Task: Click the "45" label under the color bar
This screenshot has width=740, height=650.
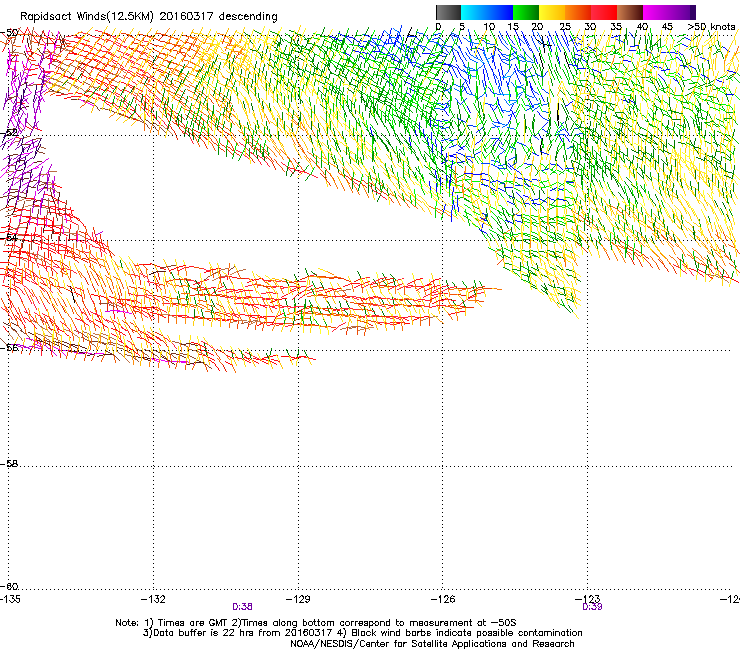Action: pos(667,27)
